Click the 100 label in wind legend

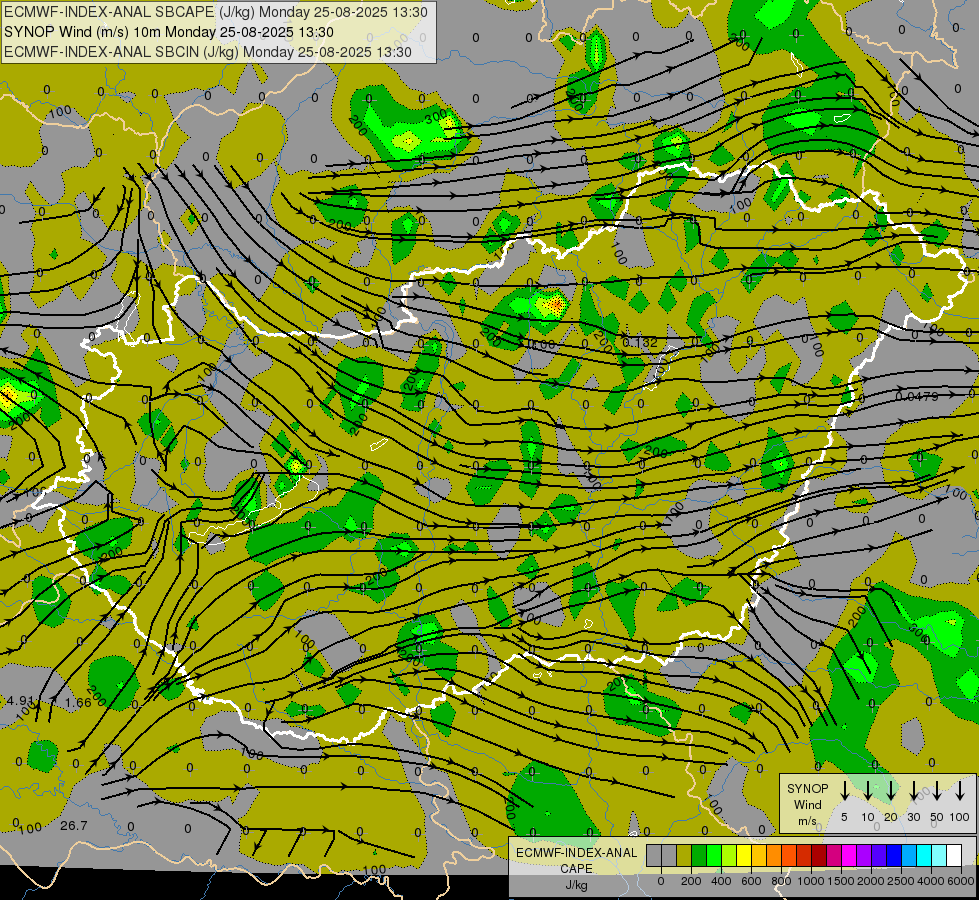click(x=960, y=817)
